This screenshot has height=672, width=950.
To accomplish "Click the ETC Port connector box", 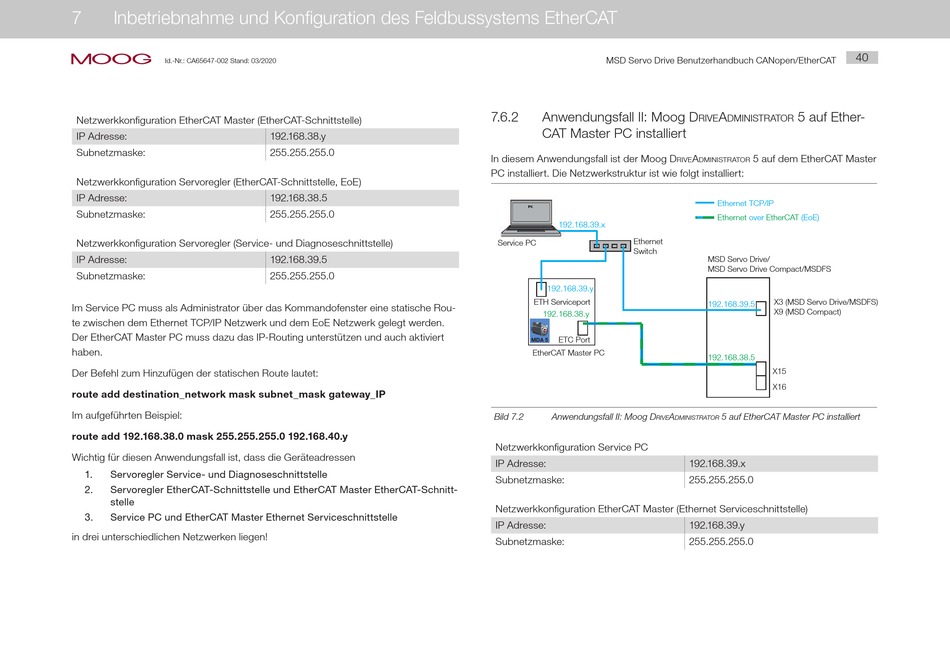I will (x=583, y=328).
